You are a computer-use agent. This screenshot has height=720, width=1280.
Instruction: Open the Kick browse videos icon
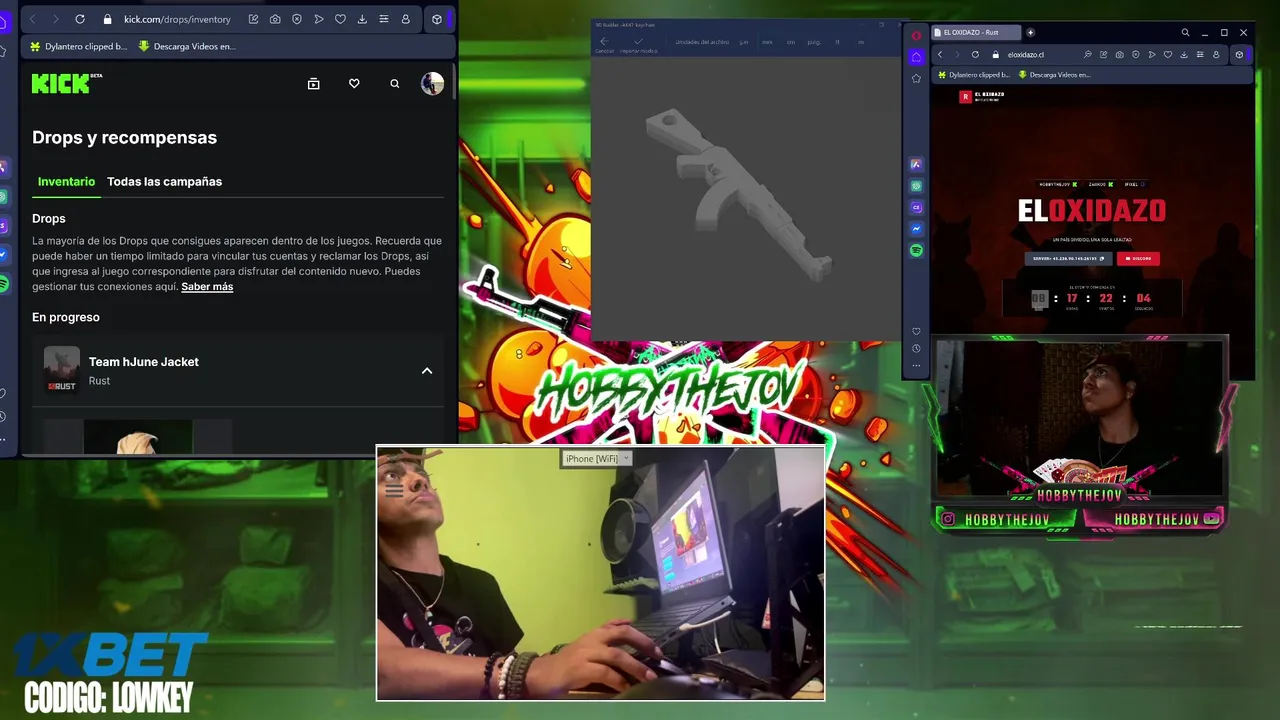313,84
